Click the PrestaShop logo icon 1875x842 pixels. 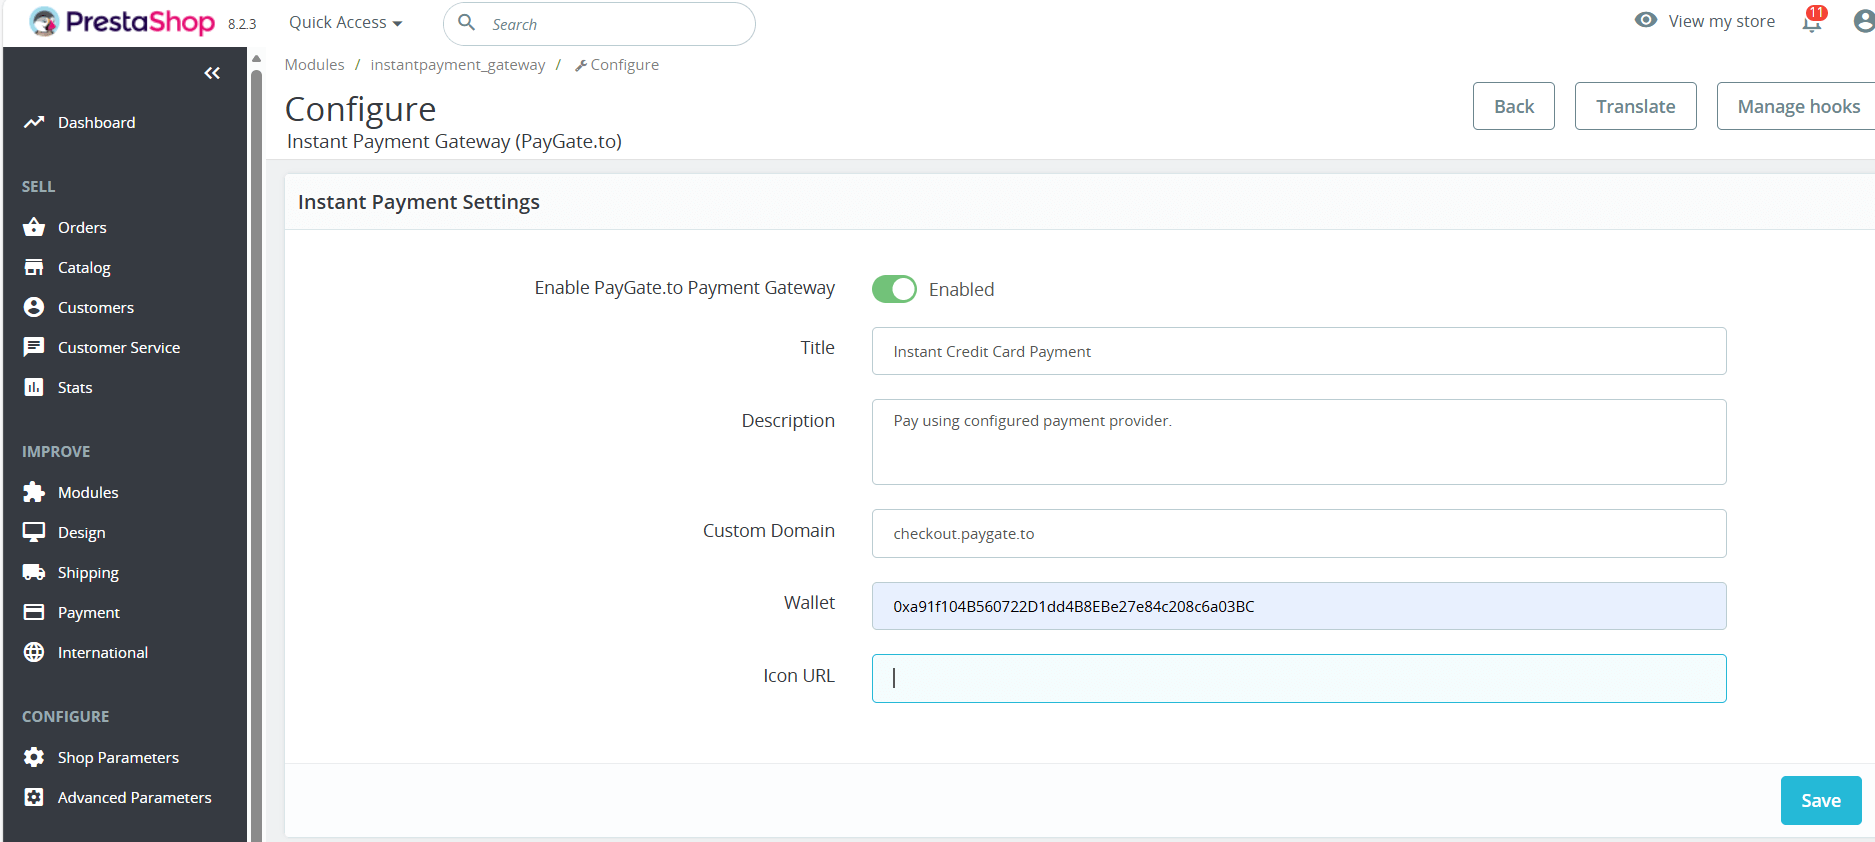pyautogui.click(x=44, y=21)
